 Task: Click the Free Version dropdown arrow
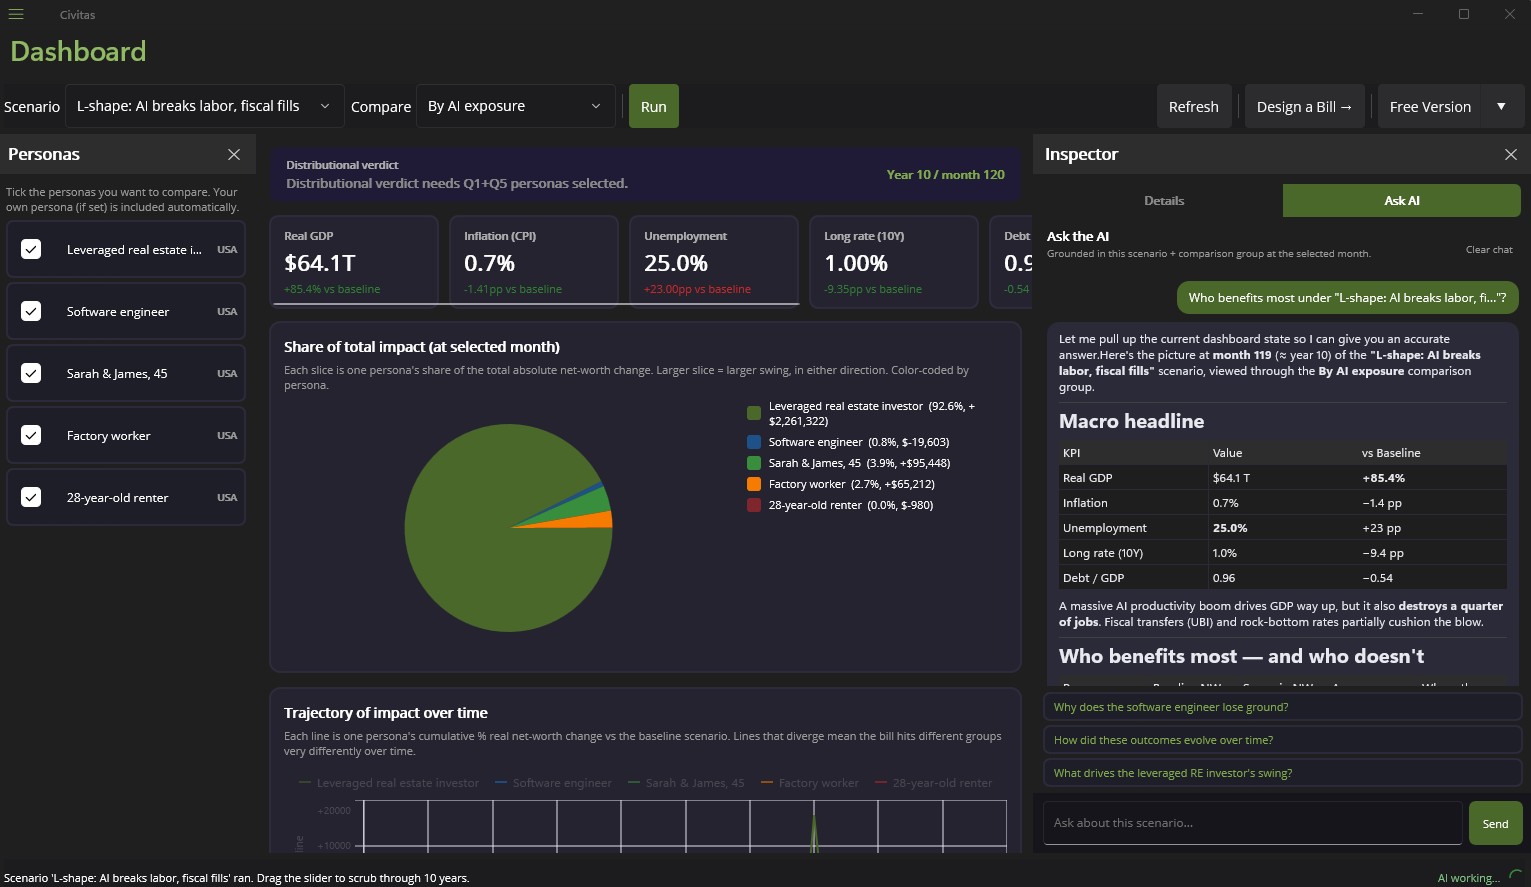click(x=1501, y=106)
